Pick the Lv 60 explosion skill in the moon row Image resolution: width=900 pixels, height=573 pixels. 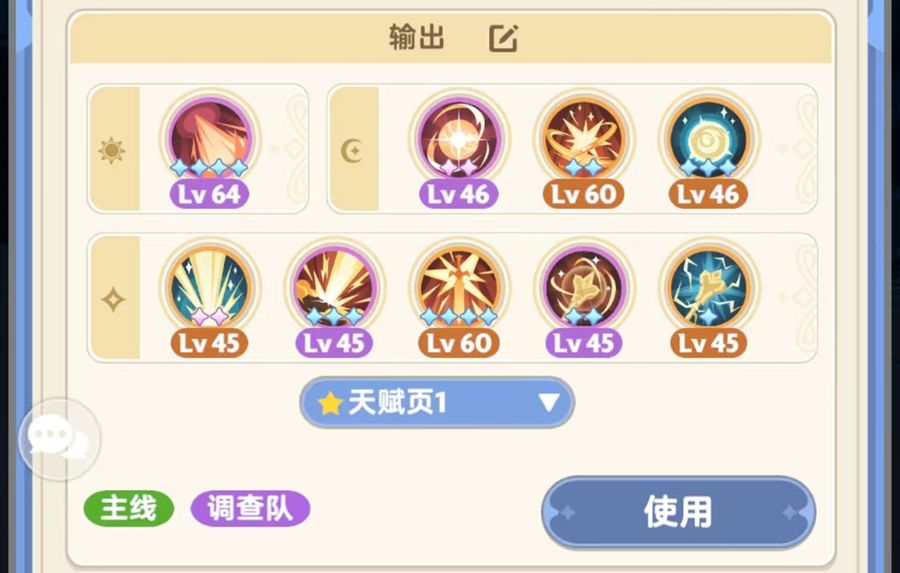click(x=584, y=139)
